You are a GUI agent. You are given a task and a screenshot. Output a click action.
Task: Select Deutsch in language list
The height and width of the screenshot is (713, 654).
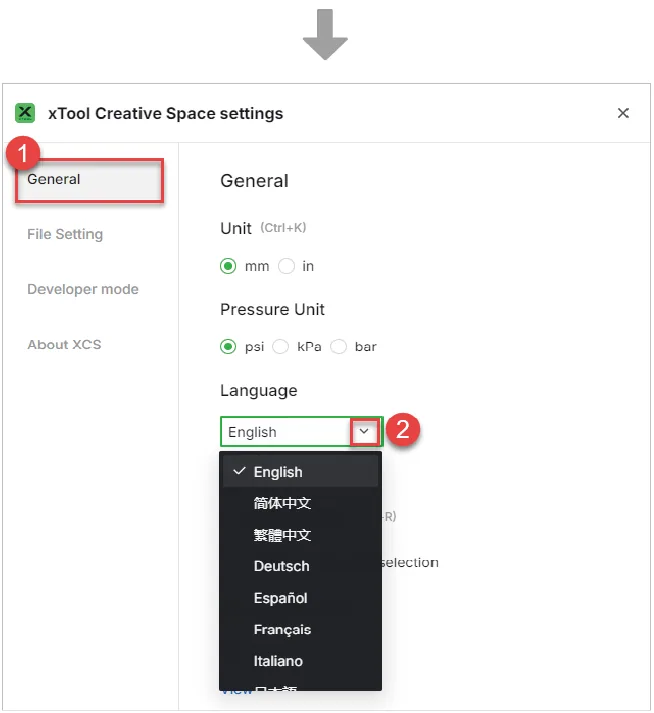300,566
